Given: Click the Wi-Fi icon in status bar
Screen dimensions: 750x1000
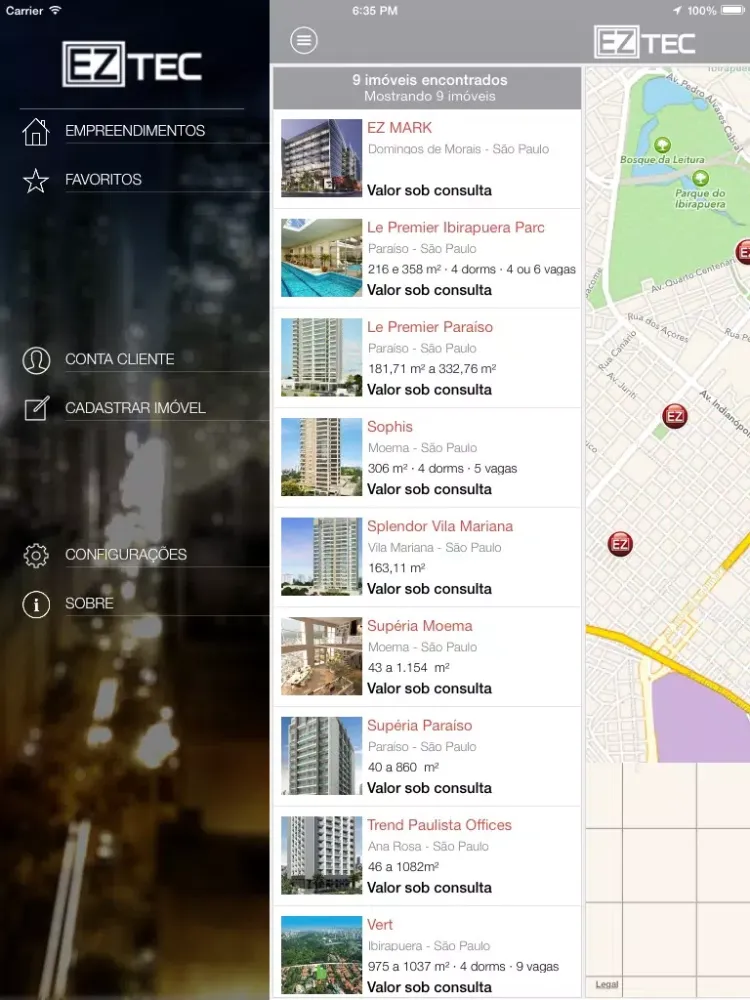Looking at the screenshot, I should point(55,10).
